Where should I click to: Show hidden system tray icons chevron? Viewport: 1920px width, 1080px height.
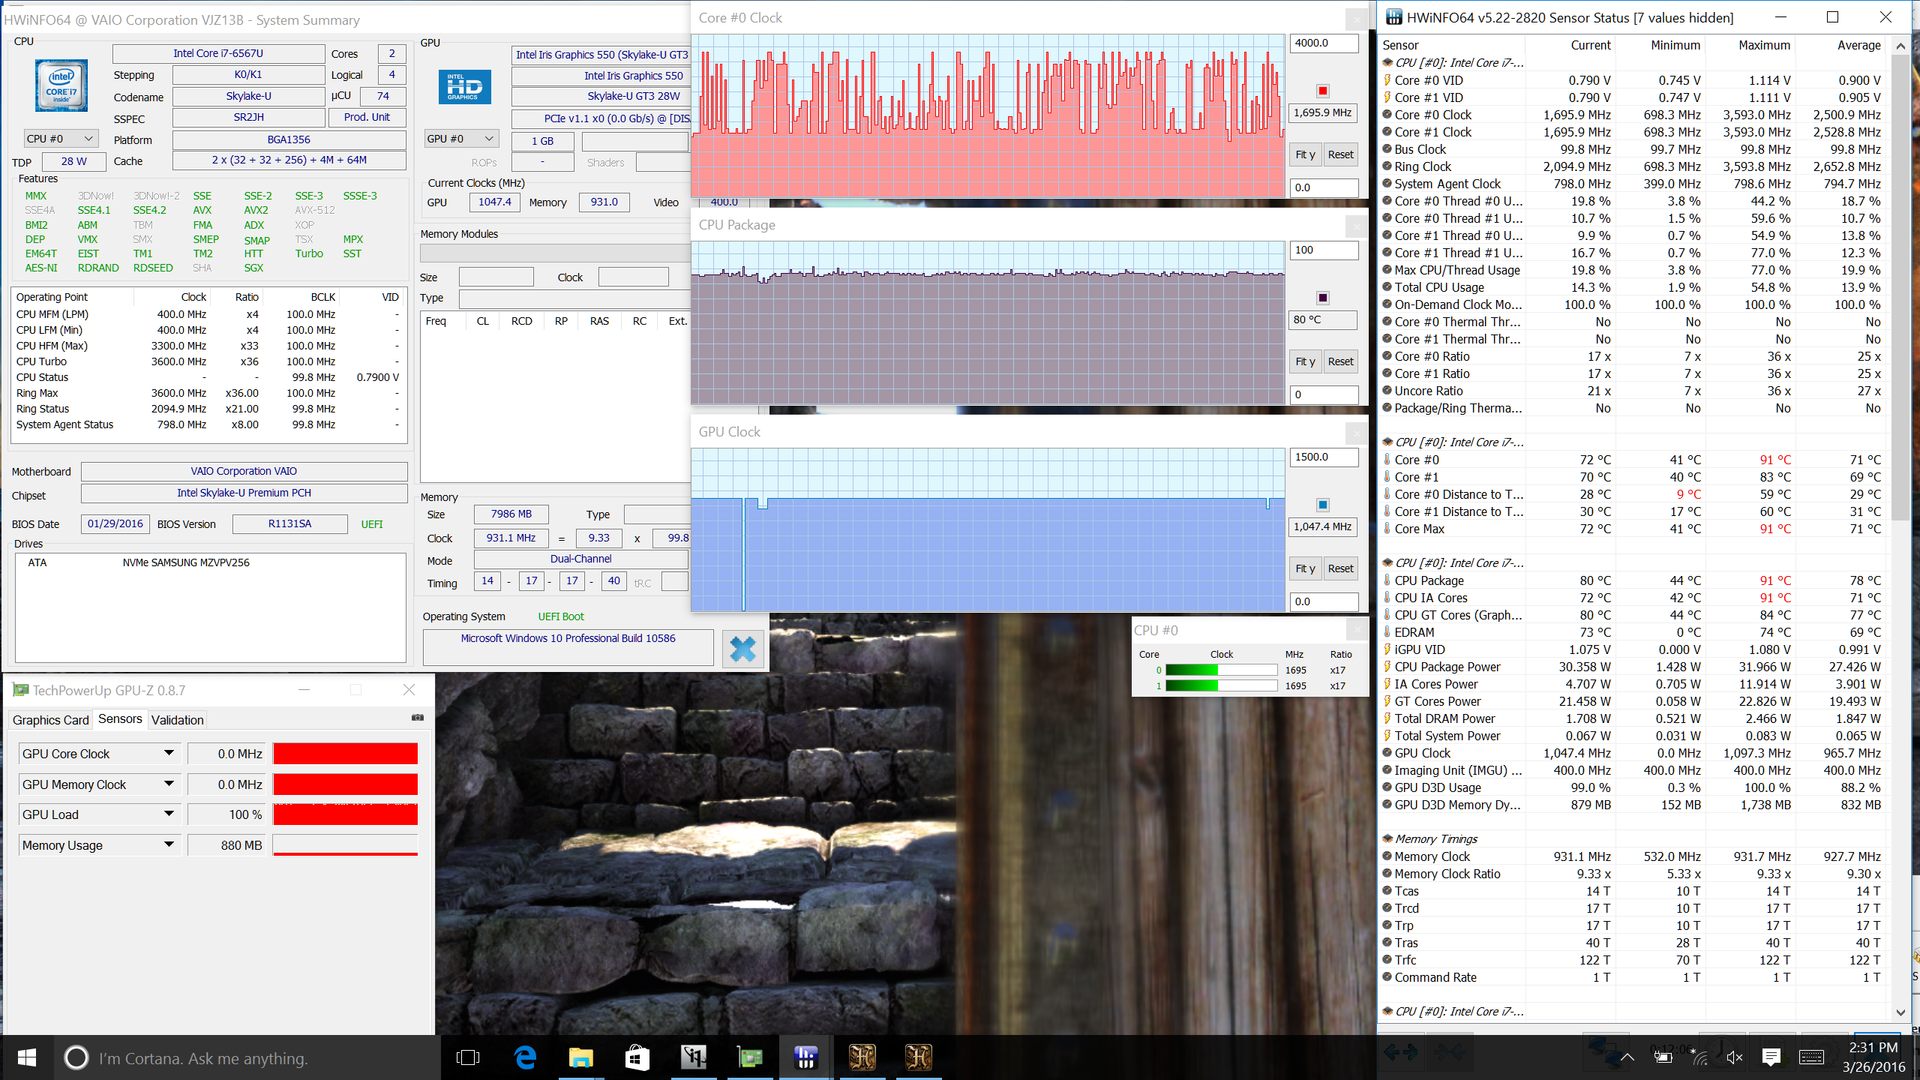click(1627, 1057)
